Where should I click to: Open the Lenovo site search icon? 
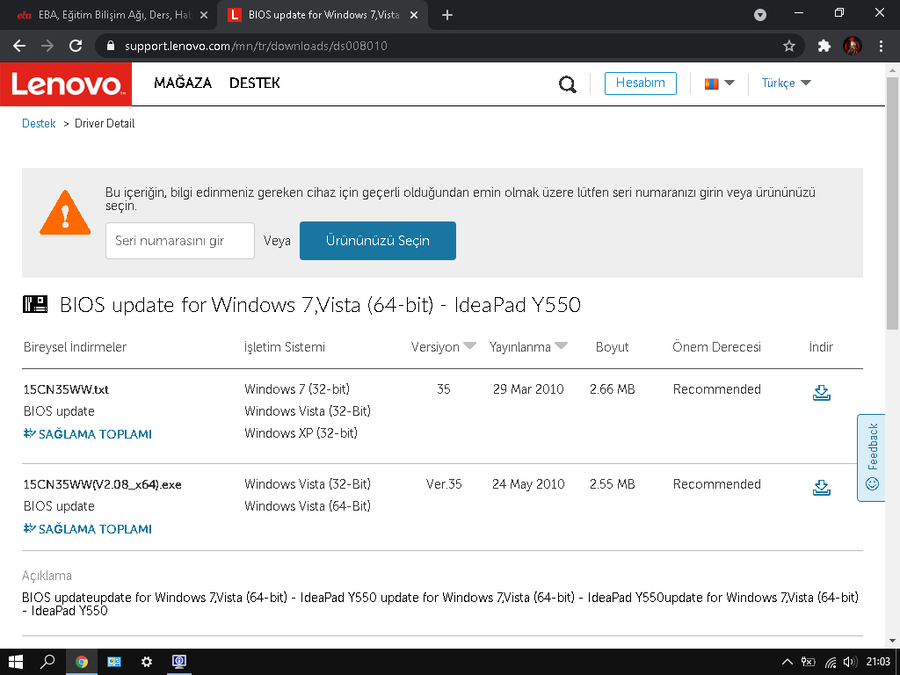point(568,84)
